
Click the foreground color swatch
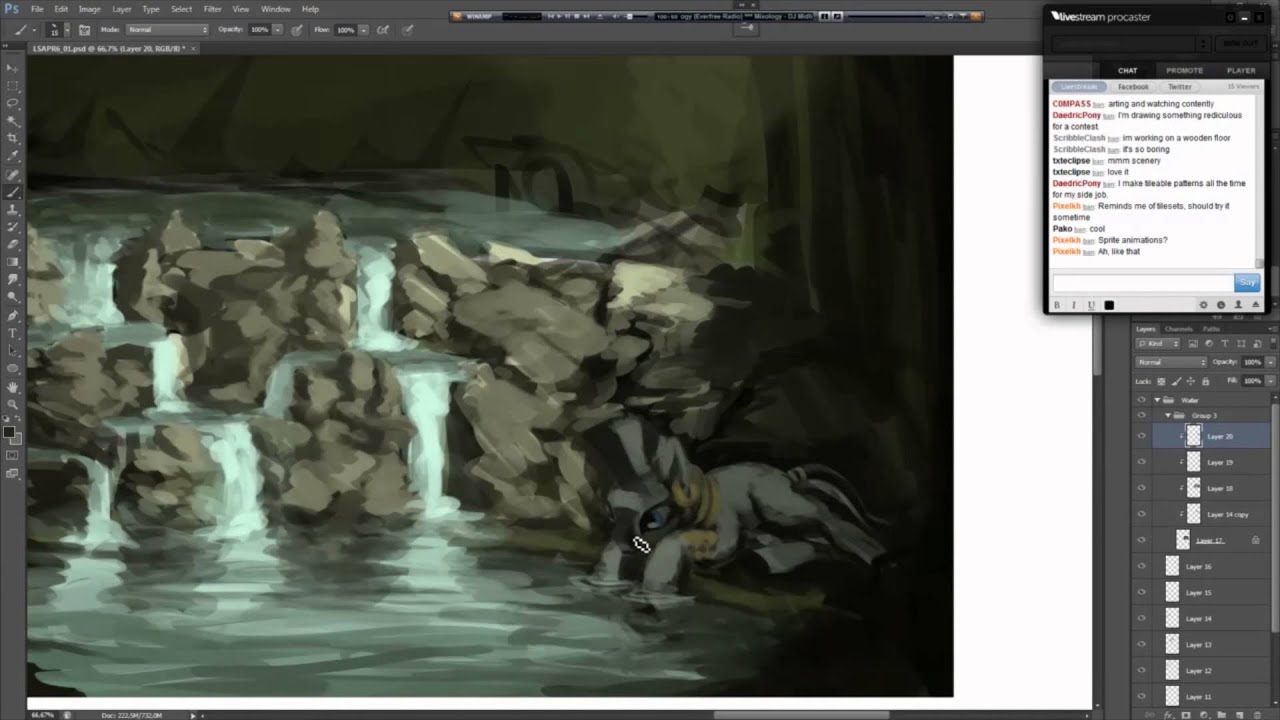[9, 432]
